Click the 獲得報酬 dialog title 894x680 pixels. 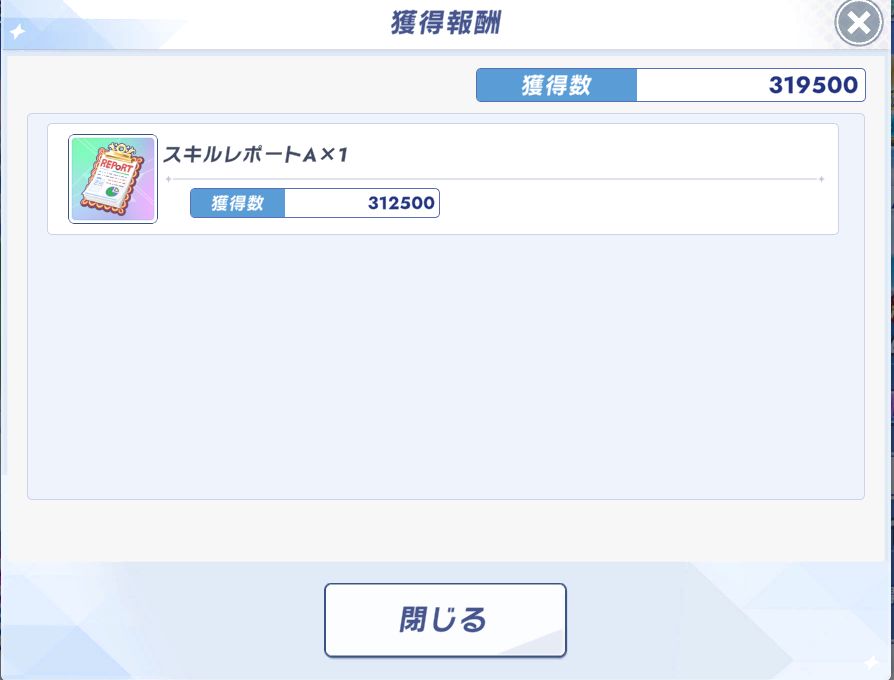pos(446,23)
